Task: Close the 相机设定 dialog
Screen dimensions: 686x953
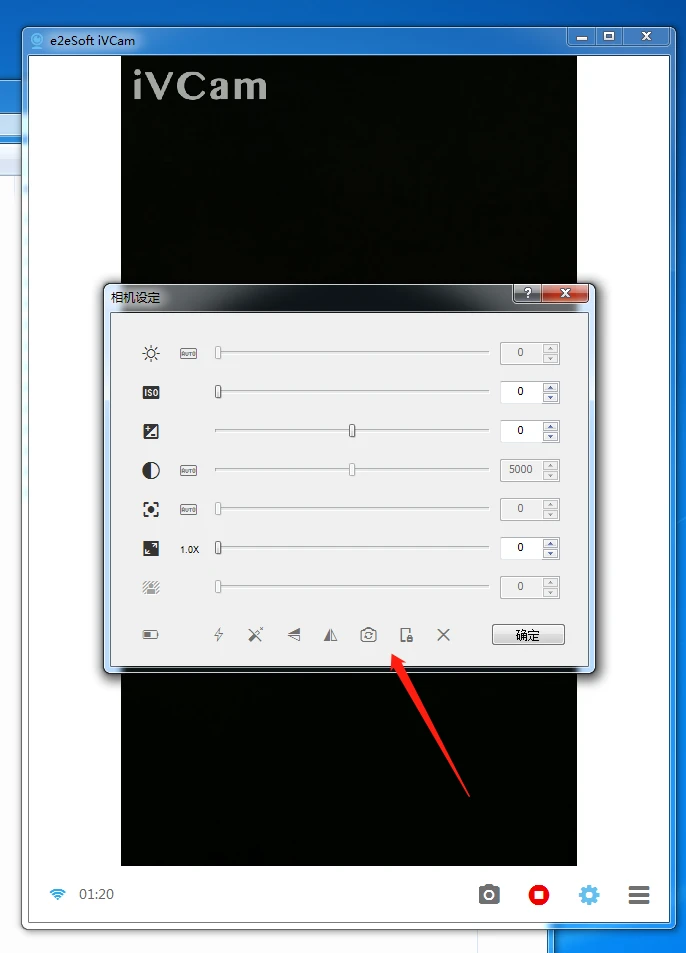Action: pos(565,293)
